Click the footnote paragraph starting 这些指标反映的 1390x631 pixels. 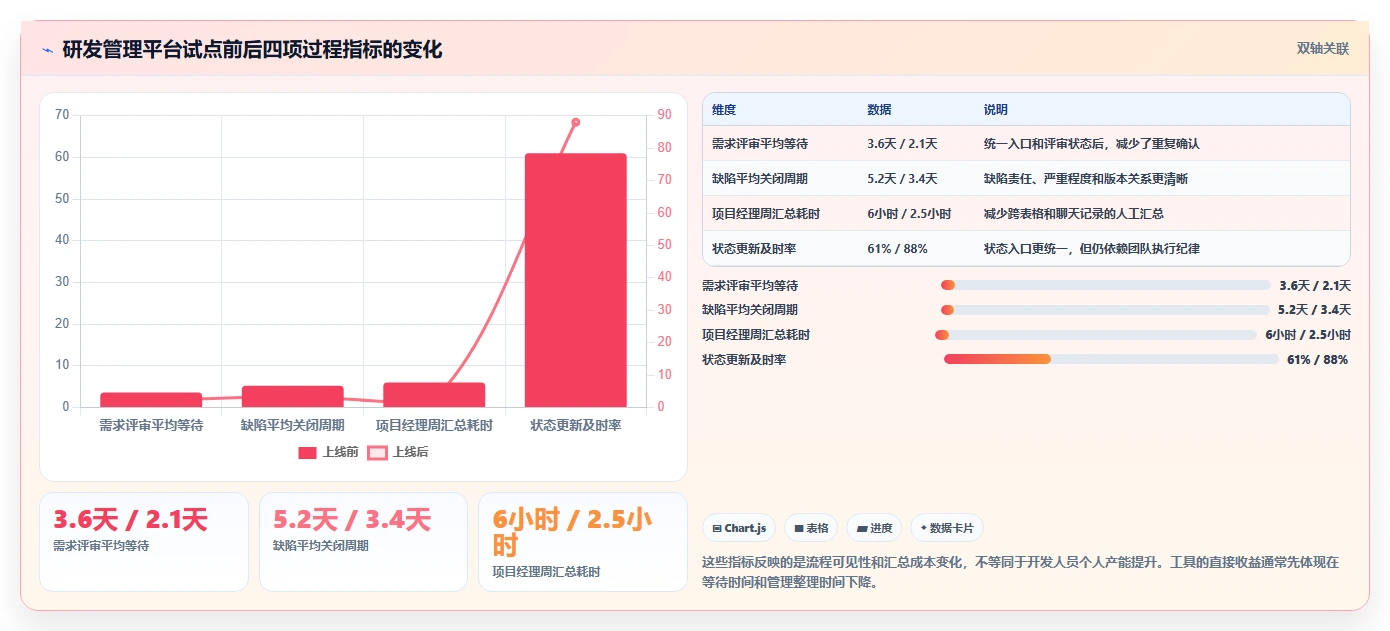pos(1021,572)
